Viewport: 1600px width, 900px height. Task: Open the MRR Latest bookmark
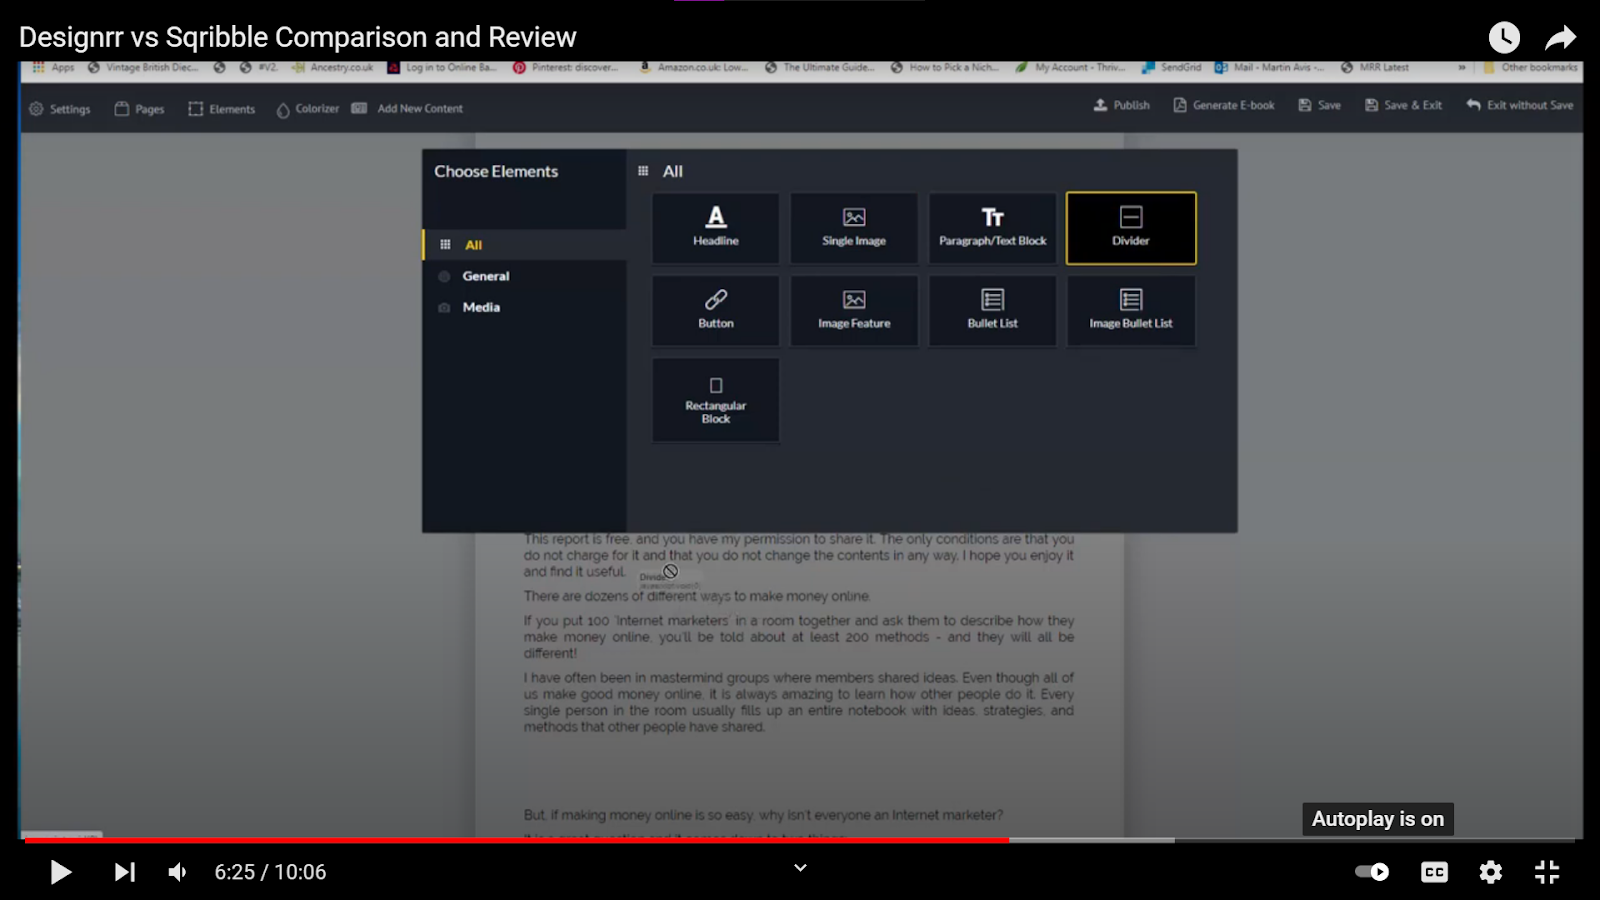tap(1375, 68)
